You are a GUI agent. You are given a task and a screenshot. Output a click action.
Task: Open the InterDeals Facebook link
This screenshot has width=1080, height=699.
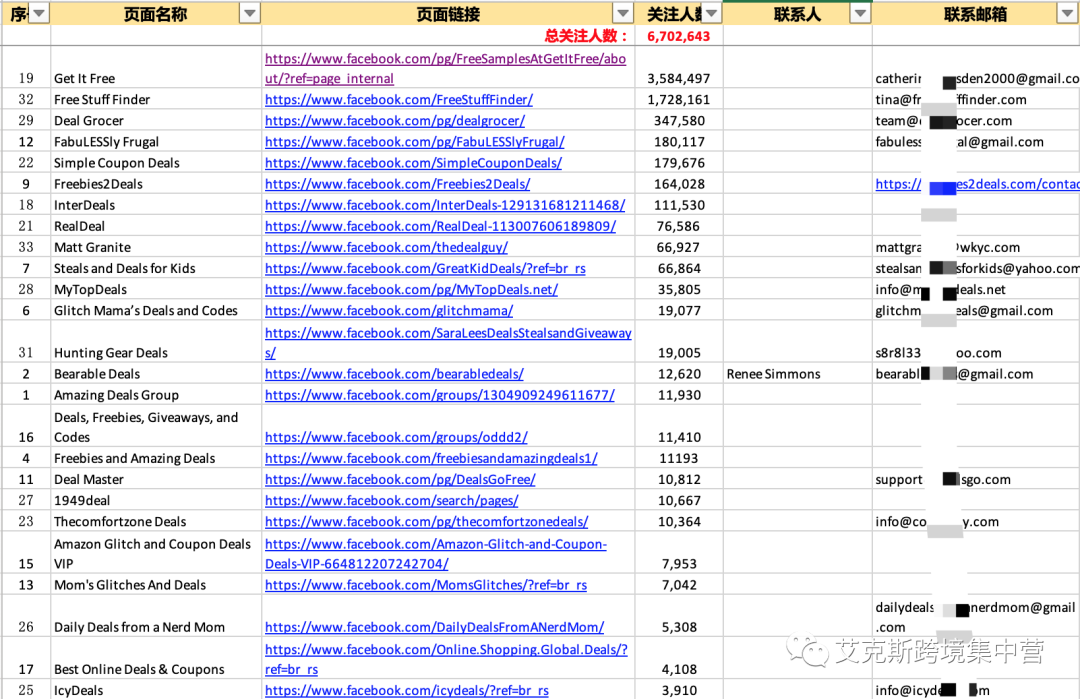point(445,205)
